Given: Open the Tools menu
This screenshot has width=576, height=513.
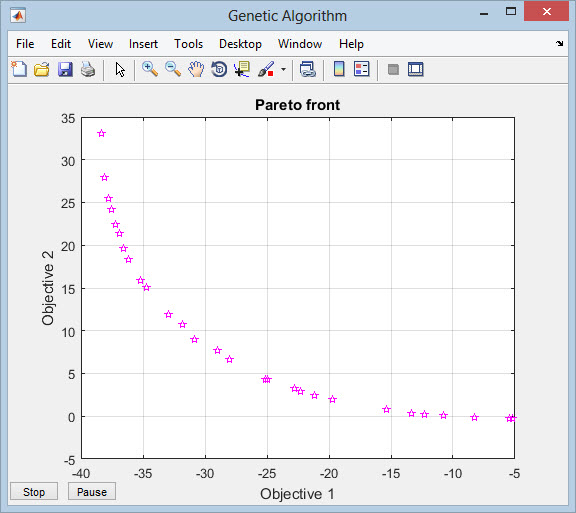Looking at the screenshot, I should click(188, 44).
